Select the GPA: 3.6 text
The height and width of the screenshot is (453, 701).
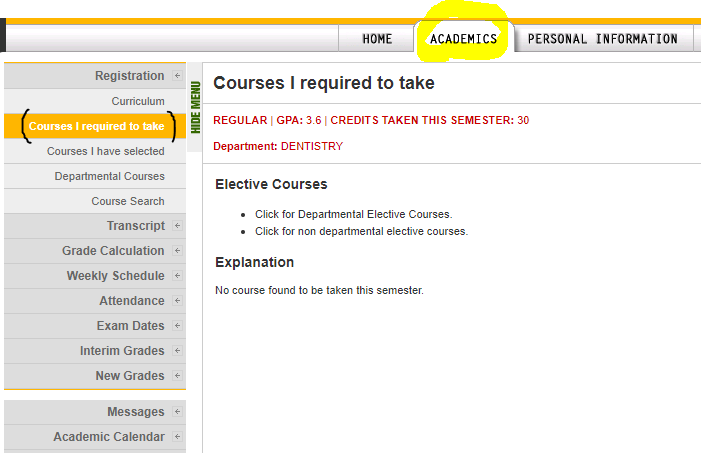click(x=299, y=120)
